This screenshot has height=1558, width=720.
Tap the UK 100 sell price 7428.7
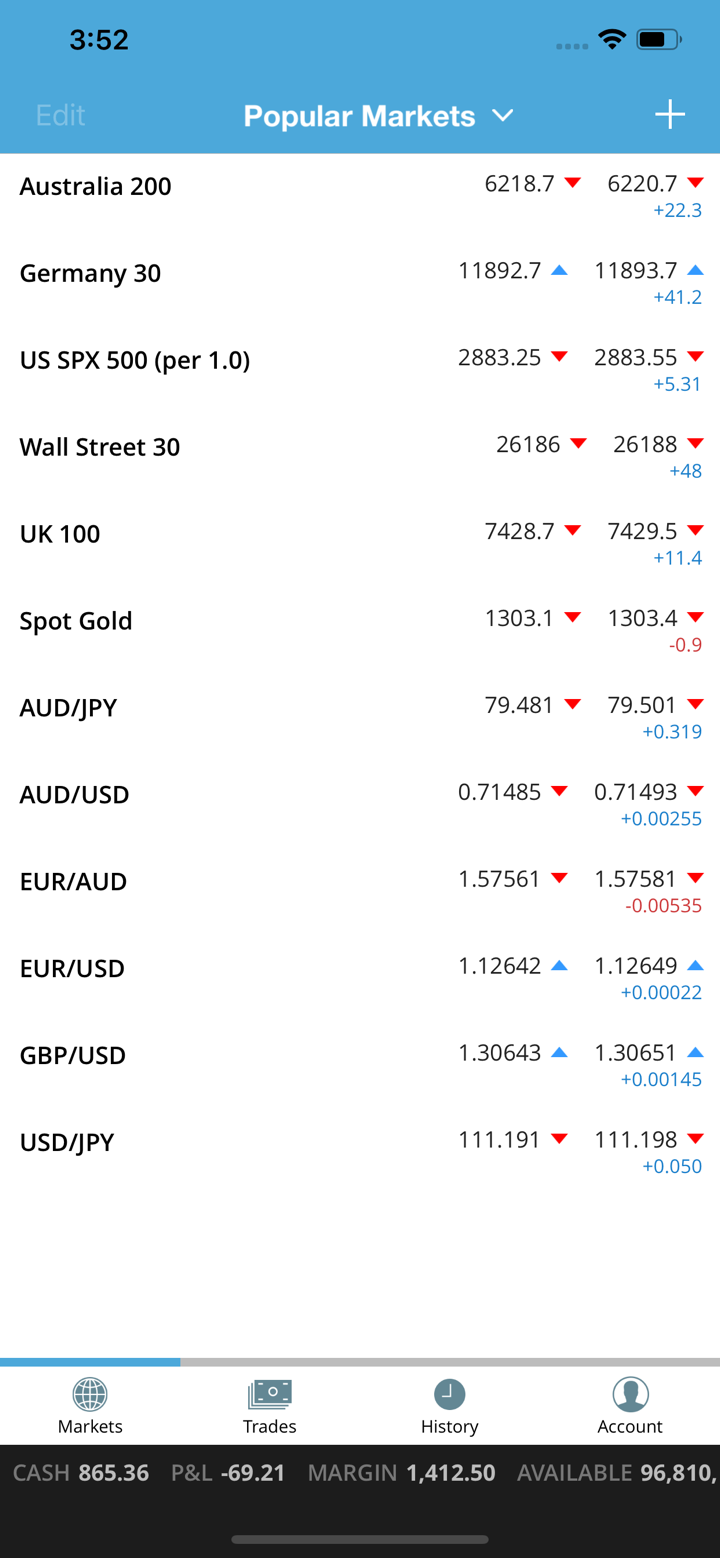click(519, 531)
